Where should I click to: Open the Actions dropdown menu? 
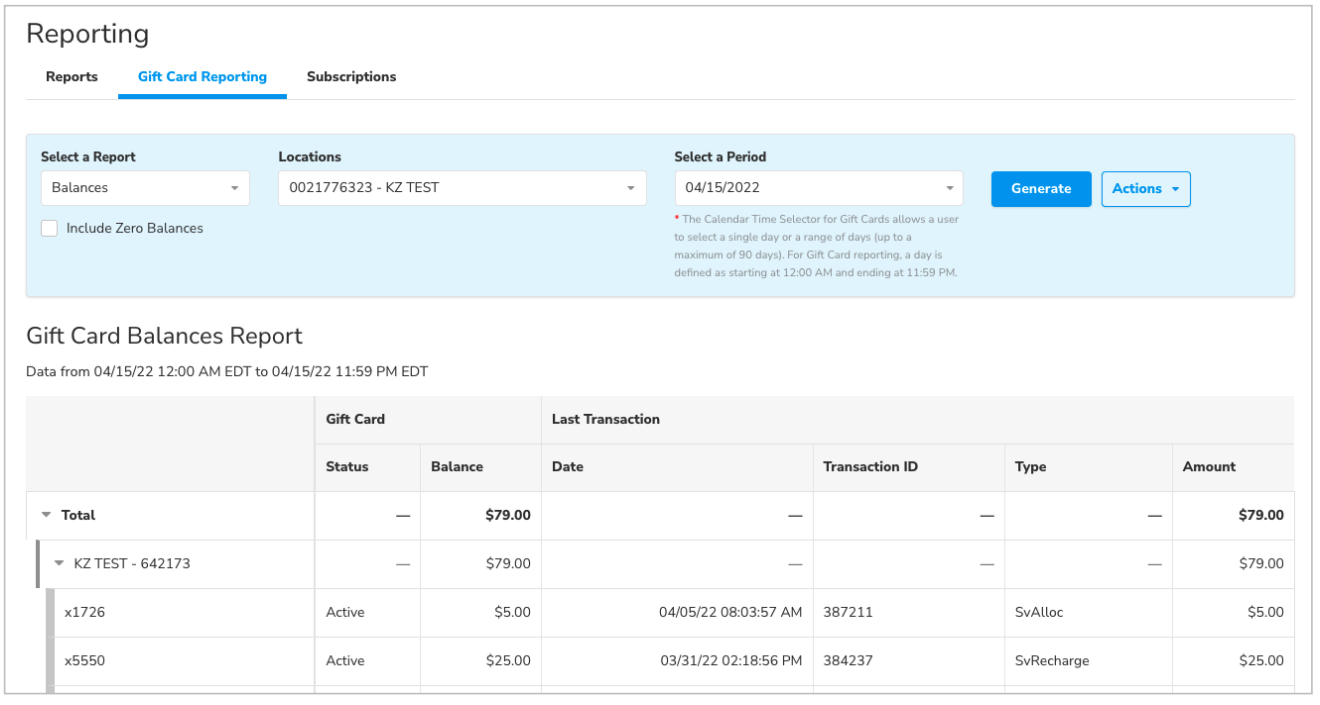coord(1146,188)
